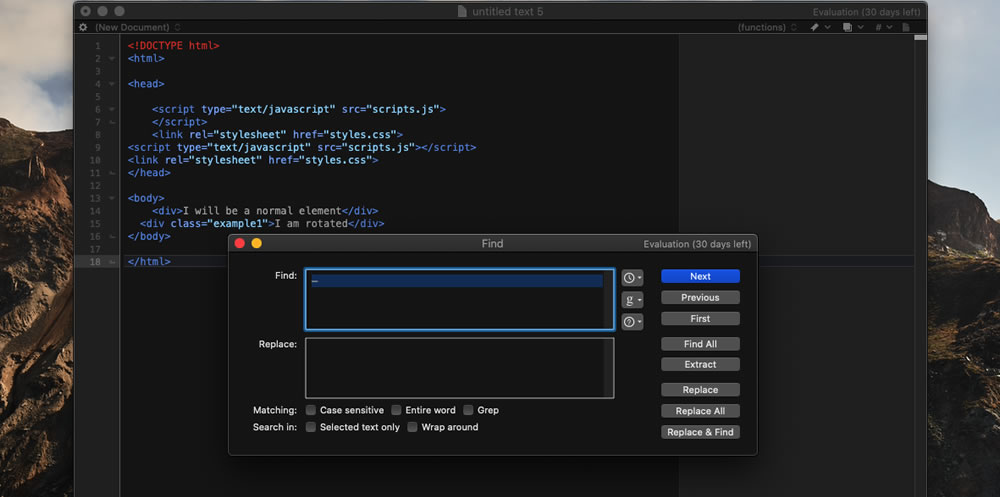Enable the Wrap around checkbox

(412, 427)
